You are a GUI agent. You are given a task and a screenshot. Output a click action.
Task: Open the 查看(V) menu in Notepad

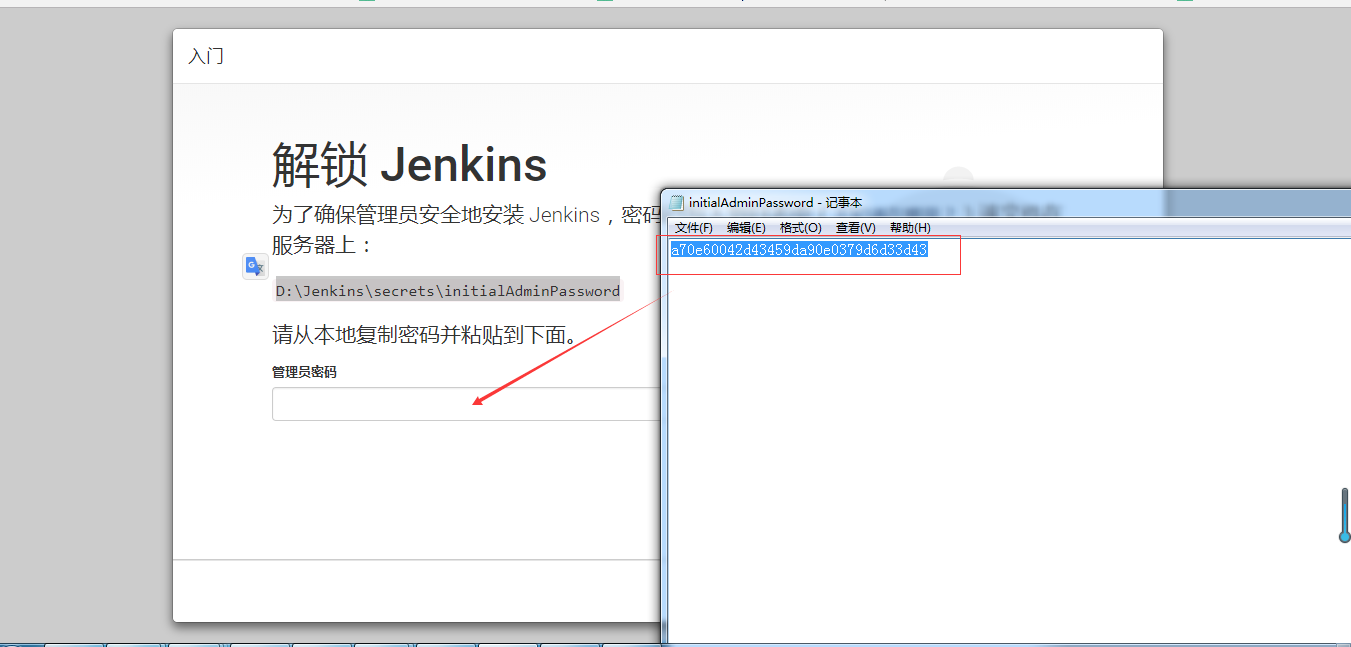click(855, 228)
